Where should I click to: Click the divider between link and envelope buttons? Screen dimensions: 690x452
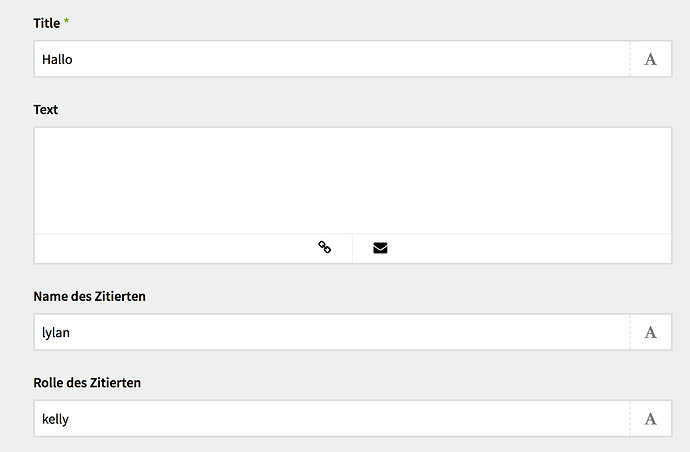coord(352,248)
